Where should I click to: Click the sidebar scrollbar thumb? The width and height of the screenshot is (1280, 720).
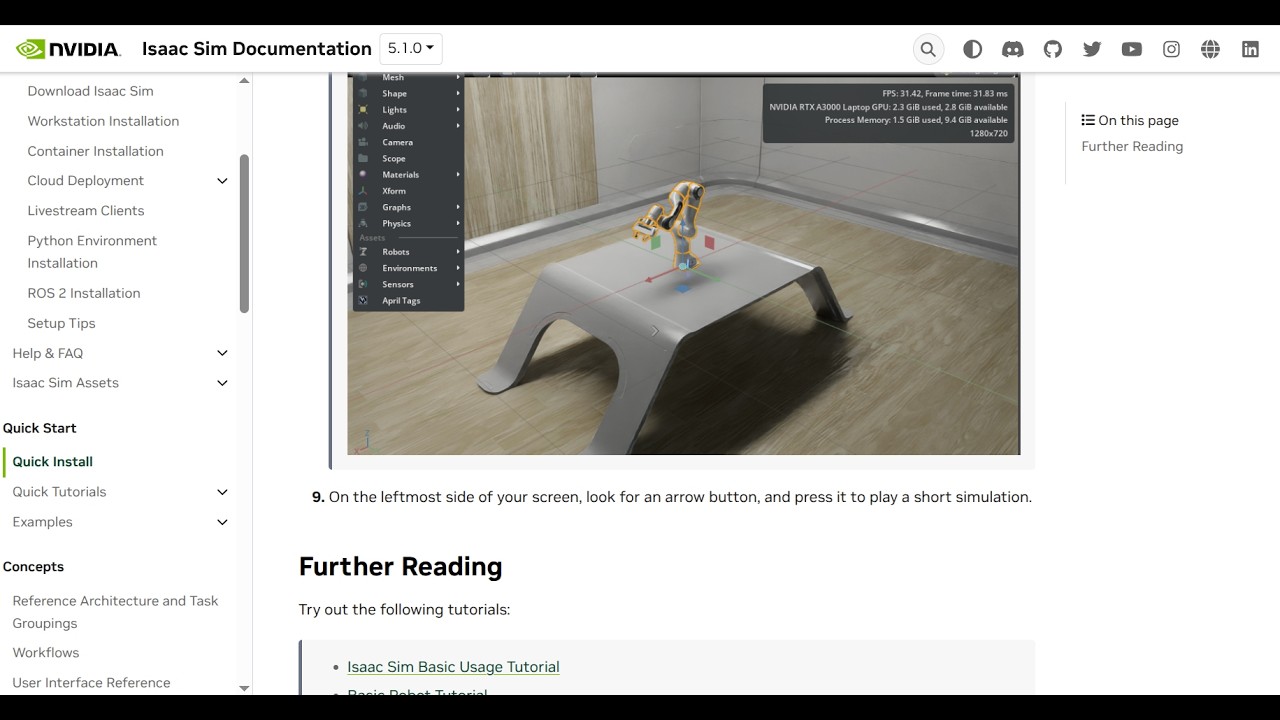(x=244, y=233)
